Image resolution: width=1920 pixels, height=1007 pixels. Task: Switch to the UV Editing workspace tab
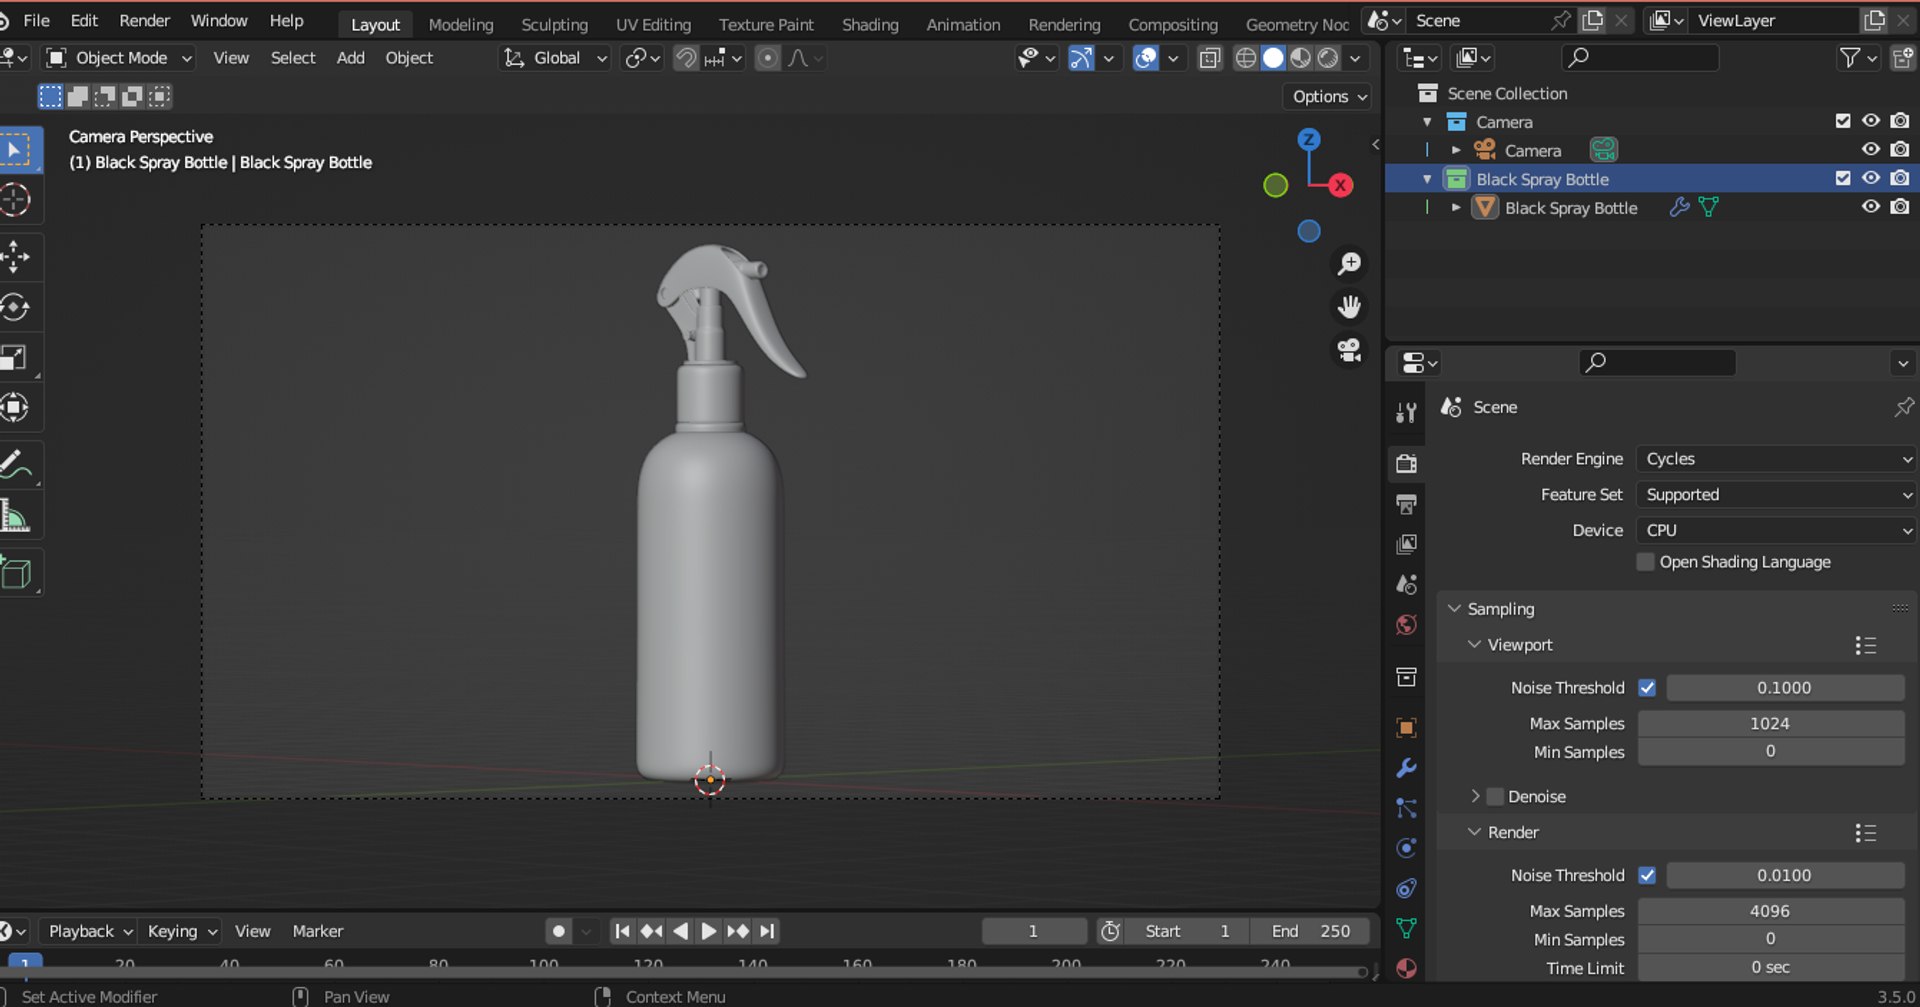pyautogui.click(x=653, y=25)
